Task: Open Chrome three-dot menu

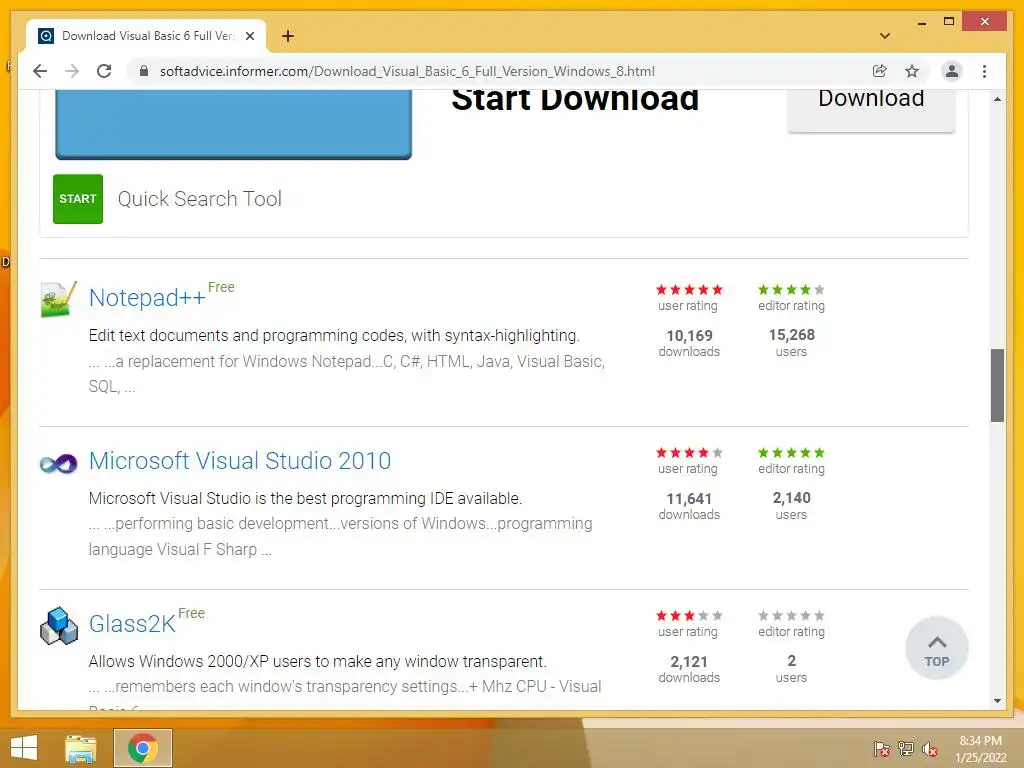Action: coord(984,71)
